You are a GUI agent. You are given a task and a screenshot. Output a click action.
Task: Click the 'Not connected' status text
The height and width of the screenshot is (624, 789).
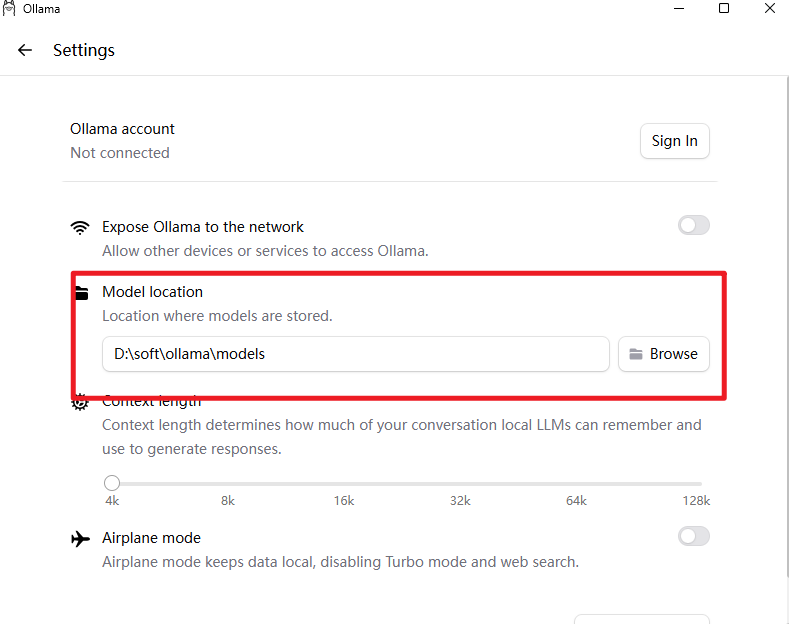pyautogui.click(x=120, y=153)
